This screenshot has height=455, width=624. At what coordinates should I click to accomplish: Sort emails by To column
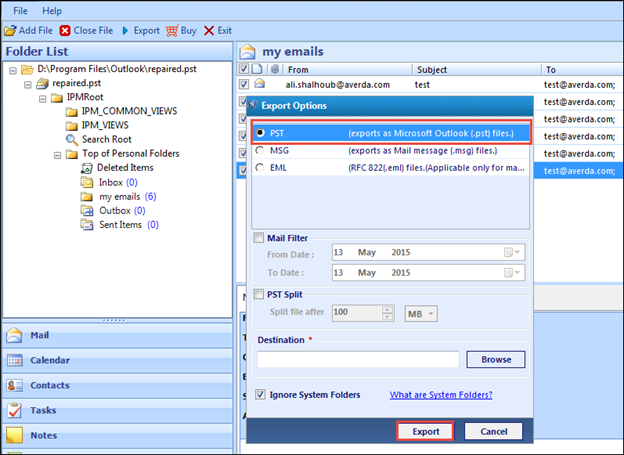pyautogui.click(x=583, y=70)
